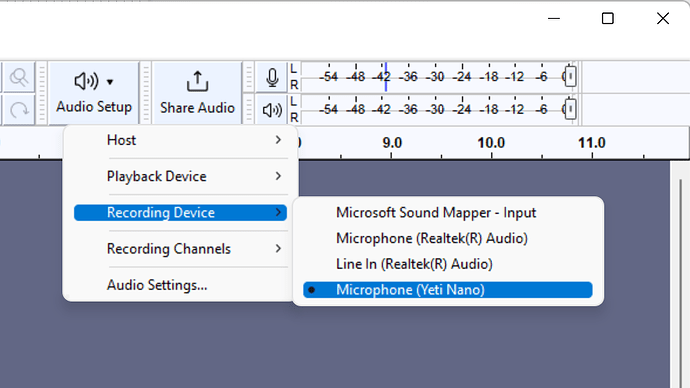Screen dimensions: 690x388
Task: Click the Share Audio toolbar drag grip
Action: tap(146, 93)
